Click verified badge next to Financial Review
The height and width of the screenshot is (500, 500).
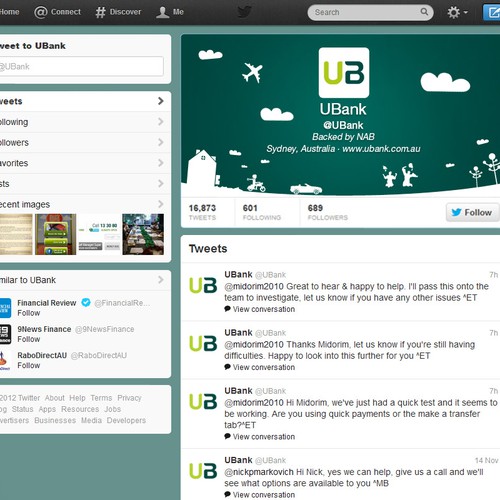[86, 302]
